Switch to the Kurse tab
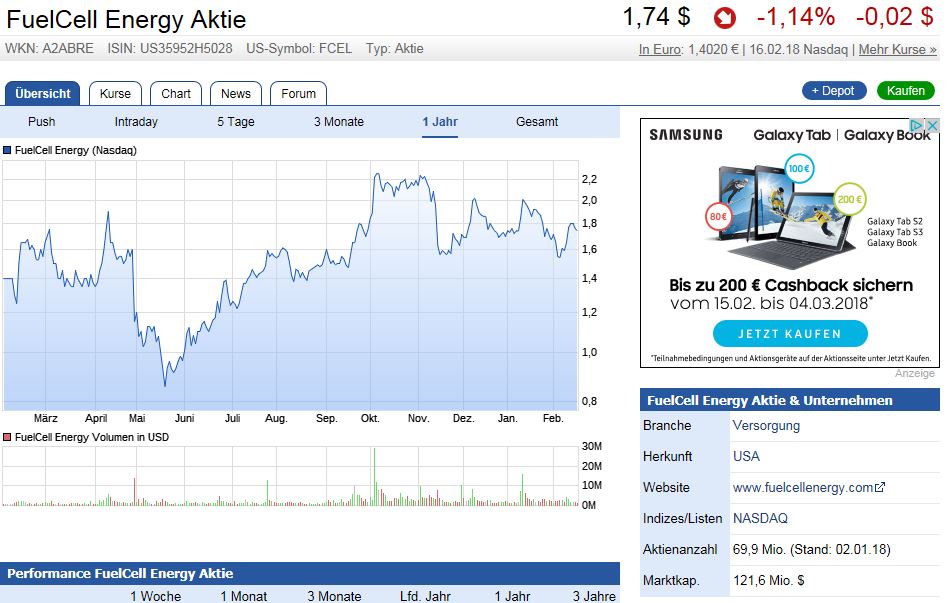The height and width of the screenshot is (603, 947). point(115,93)
